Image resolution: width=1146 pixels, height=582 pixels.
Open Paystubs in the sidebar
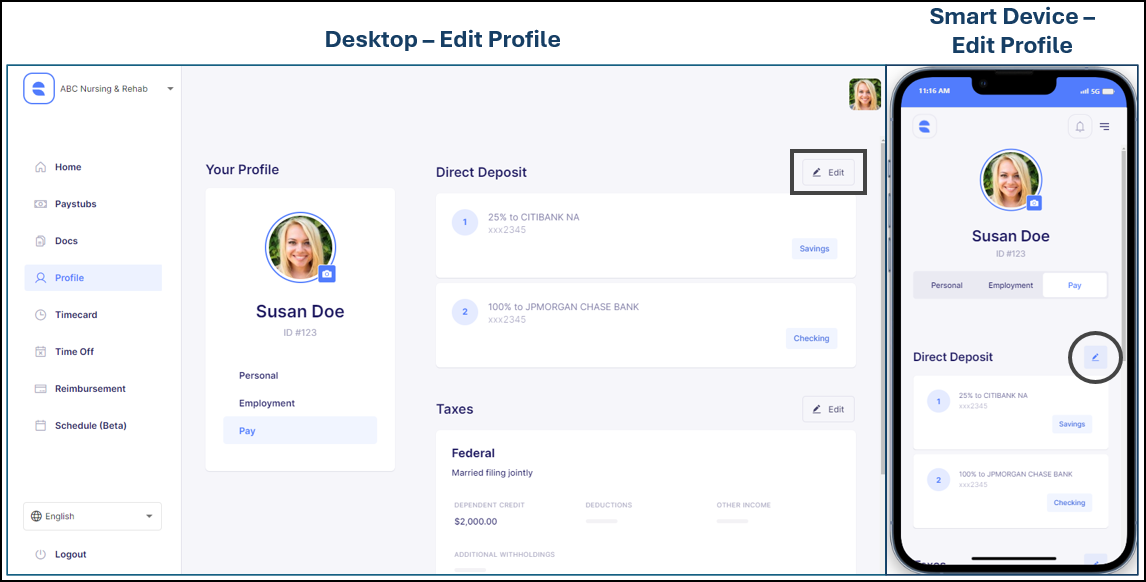pyautogui.click(x=75, y=204)
